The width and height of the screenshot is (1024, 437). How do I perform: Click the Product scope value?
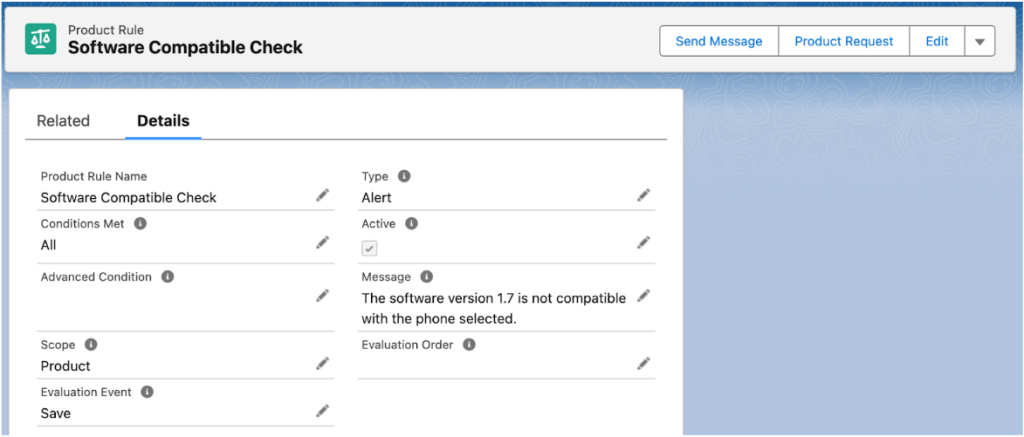point(66,366)
